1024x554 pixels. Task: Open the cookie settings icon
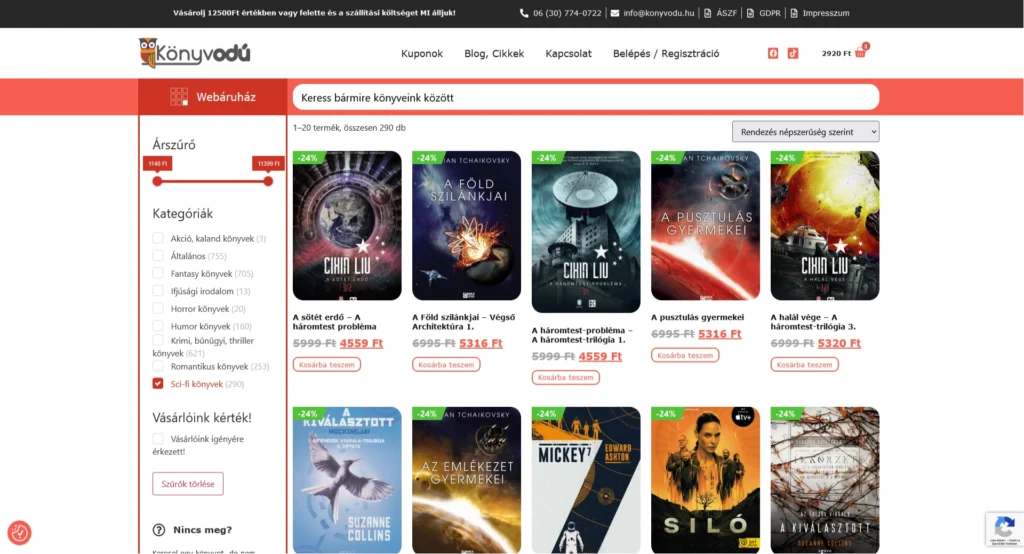pos(20,532)
